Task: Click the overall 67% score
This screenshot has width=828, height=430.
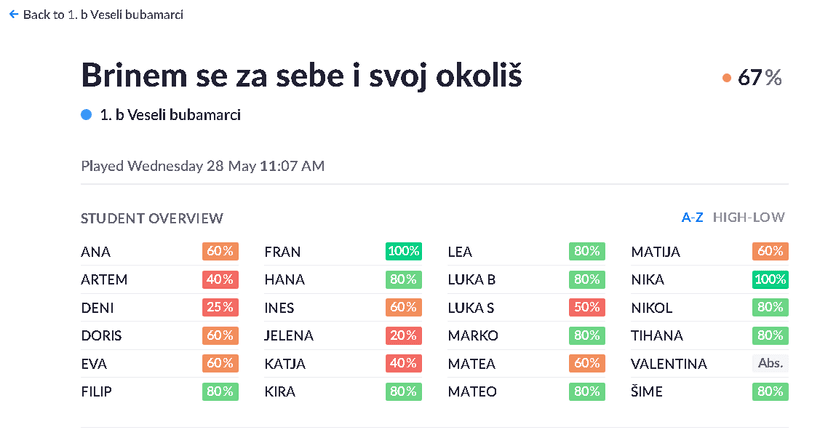Action: [759, 78]
